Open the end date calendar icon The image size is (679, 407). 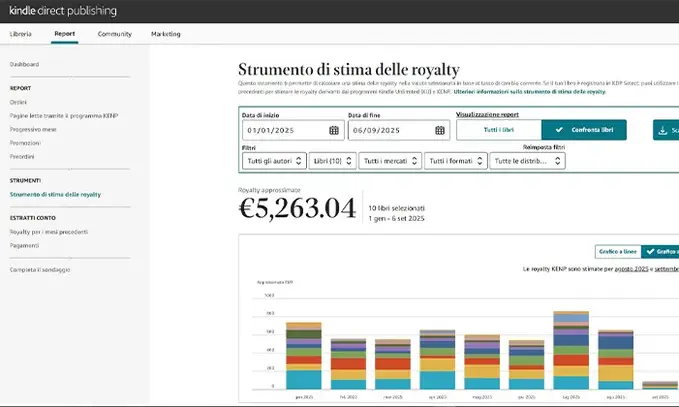pos(440,130)
